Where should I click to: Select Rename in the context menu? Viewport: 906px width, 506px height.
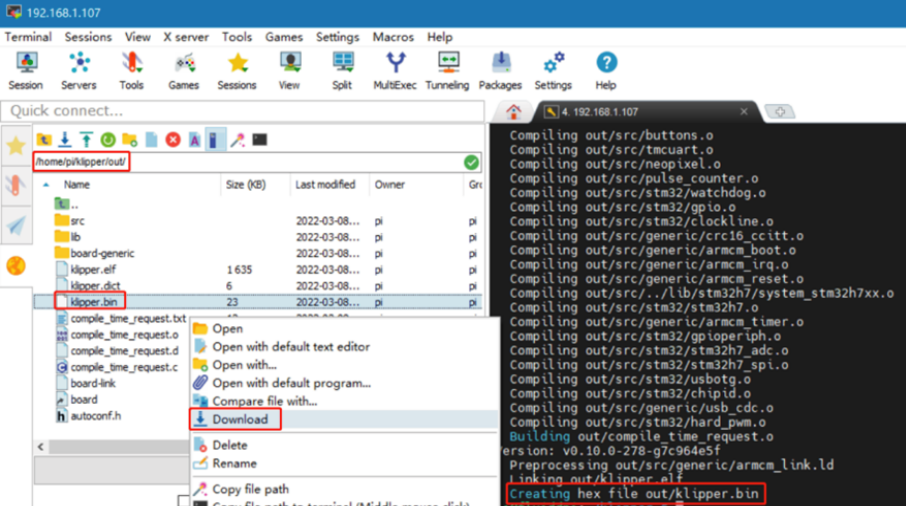pyautogui.click(x=234, y=463)
